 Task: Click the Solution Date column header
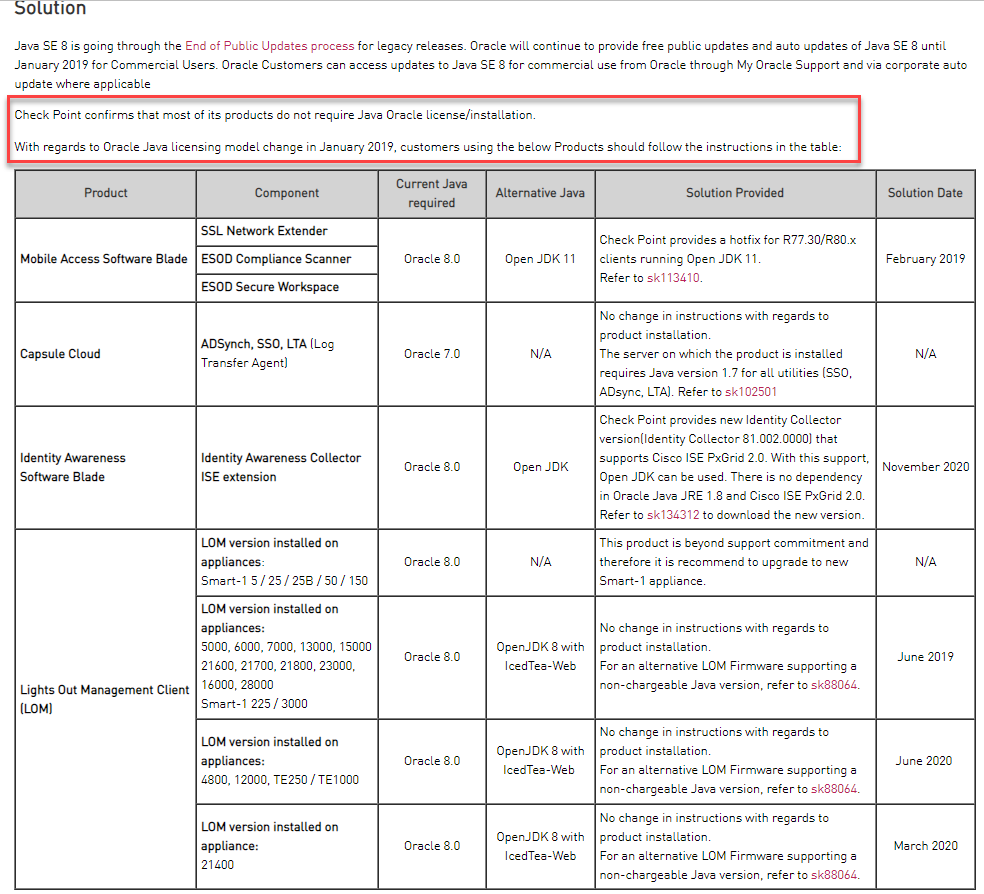[x=925, y=193]
